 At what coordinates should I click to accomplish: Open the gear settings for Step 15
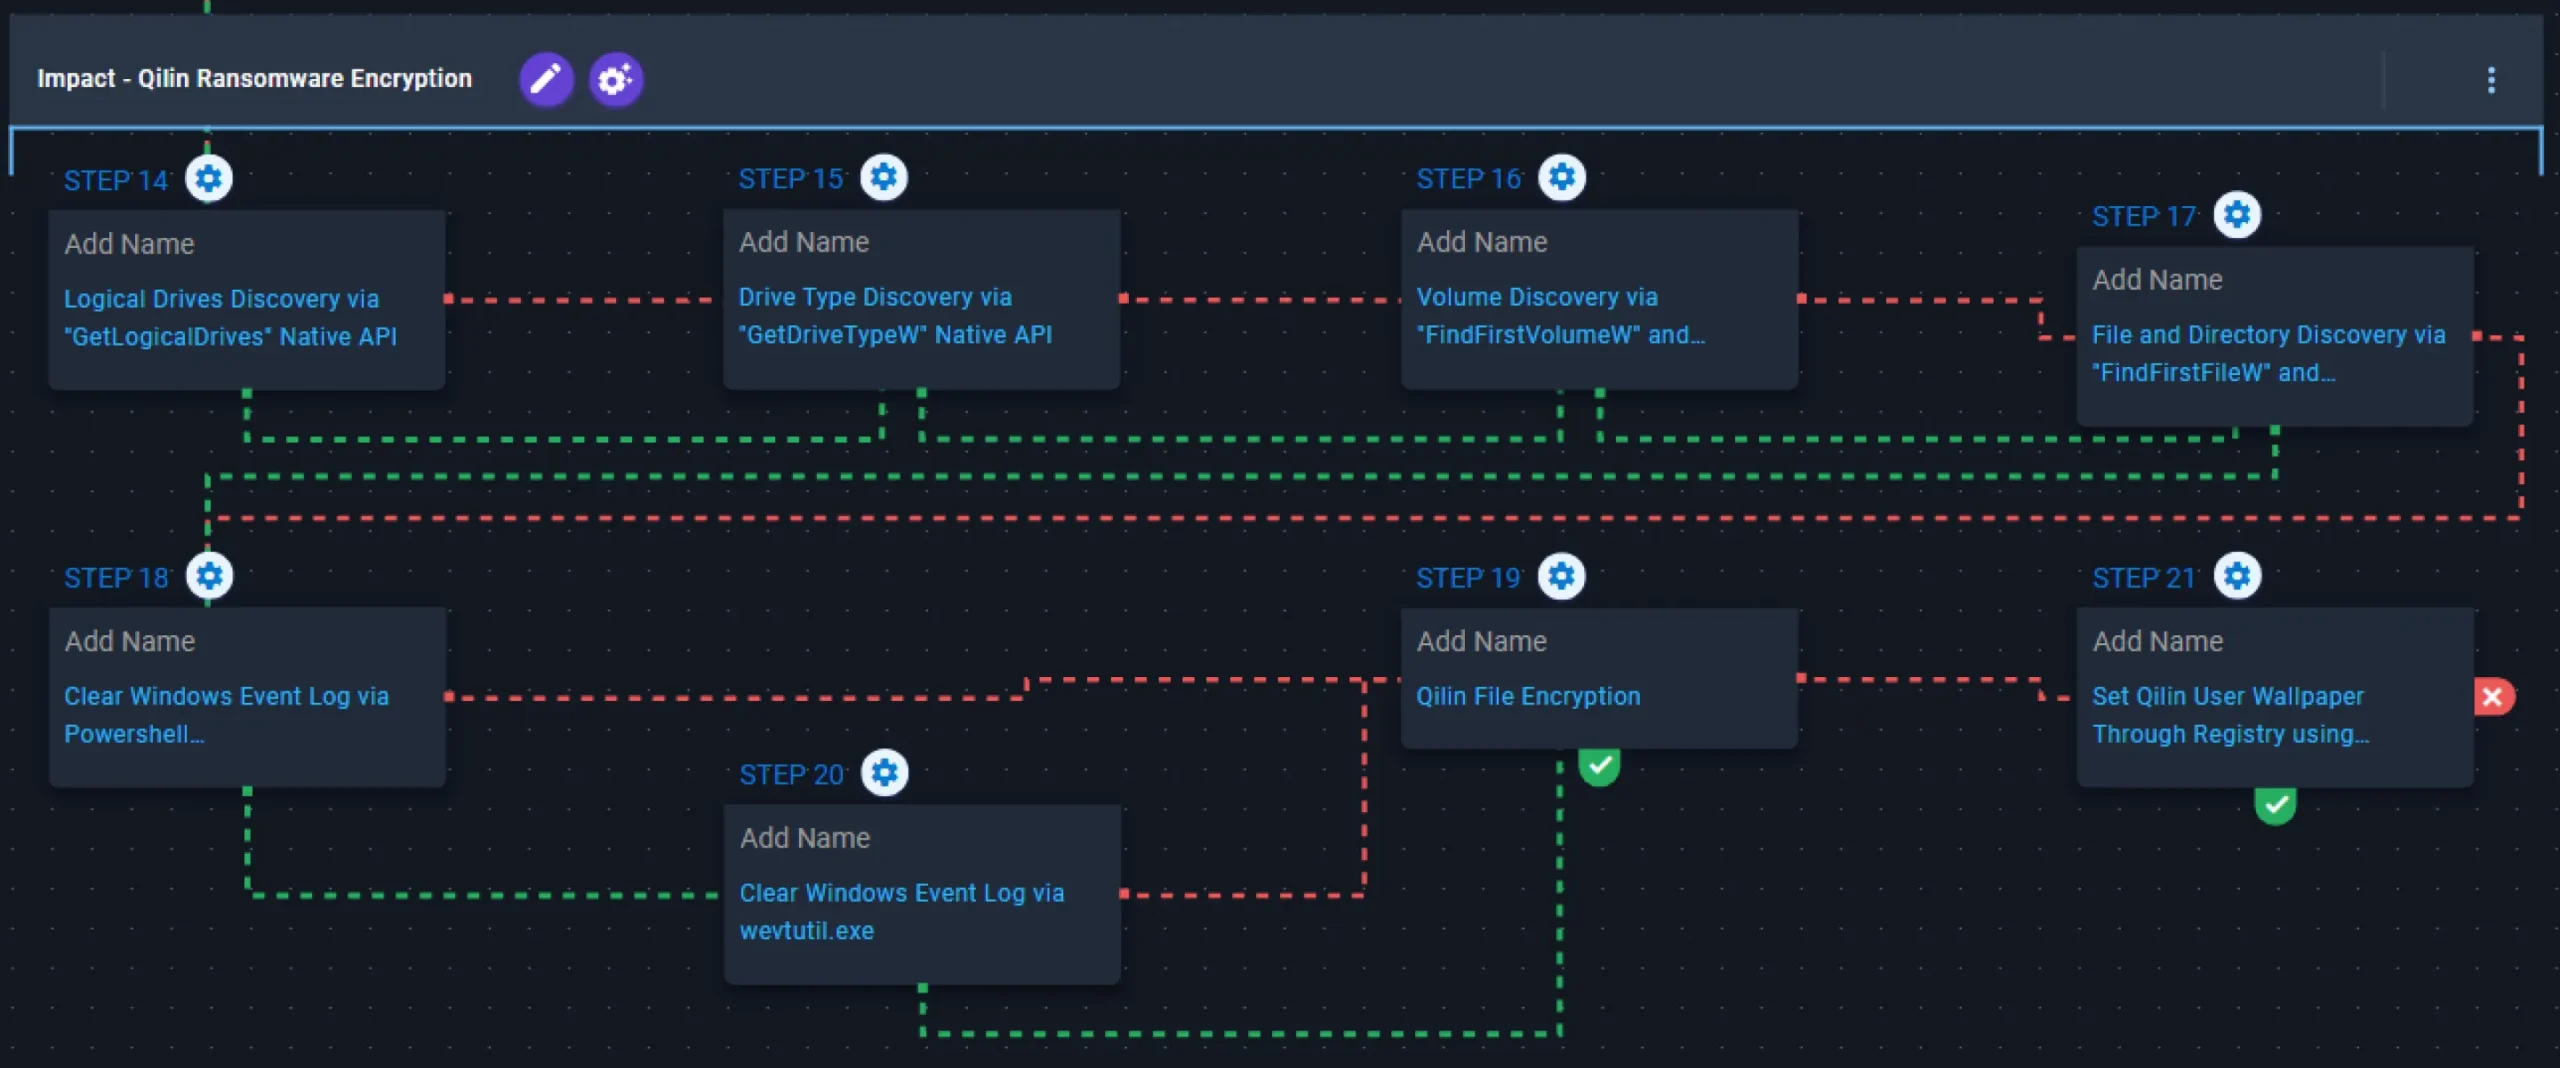[x=884, y=177]
